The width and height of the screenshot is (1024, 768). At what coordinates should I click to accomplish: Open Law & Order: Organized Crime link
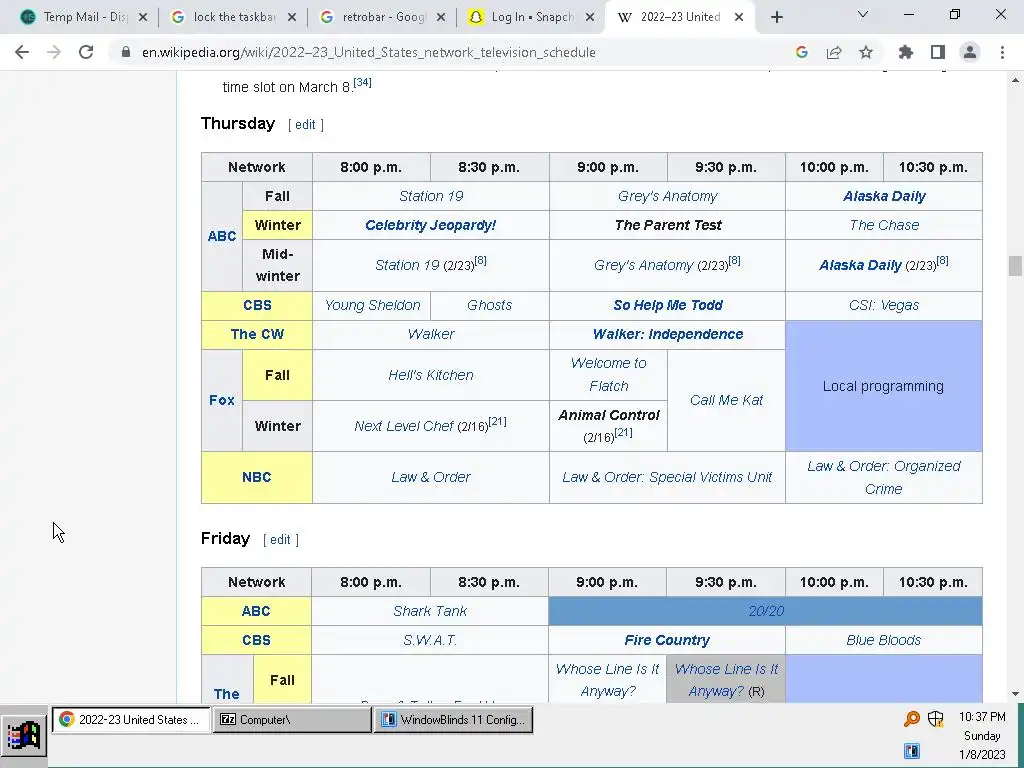point(884,477)
